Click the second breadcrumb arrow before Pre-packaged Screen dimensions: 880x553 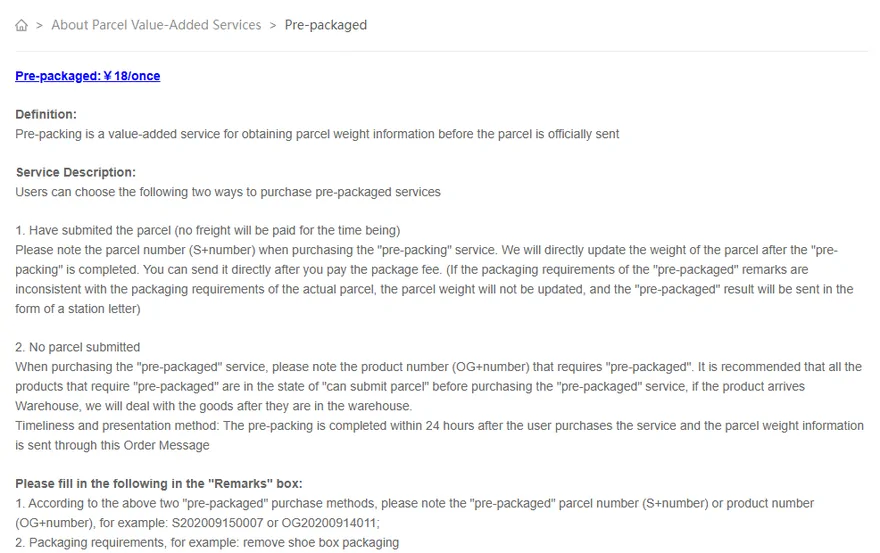pos(273,25)
